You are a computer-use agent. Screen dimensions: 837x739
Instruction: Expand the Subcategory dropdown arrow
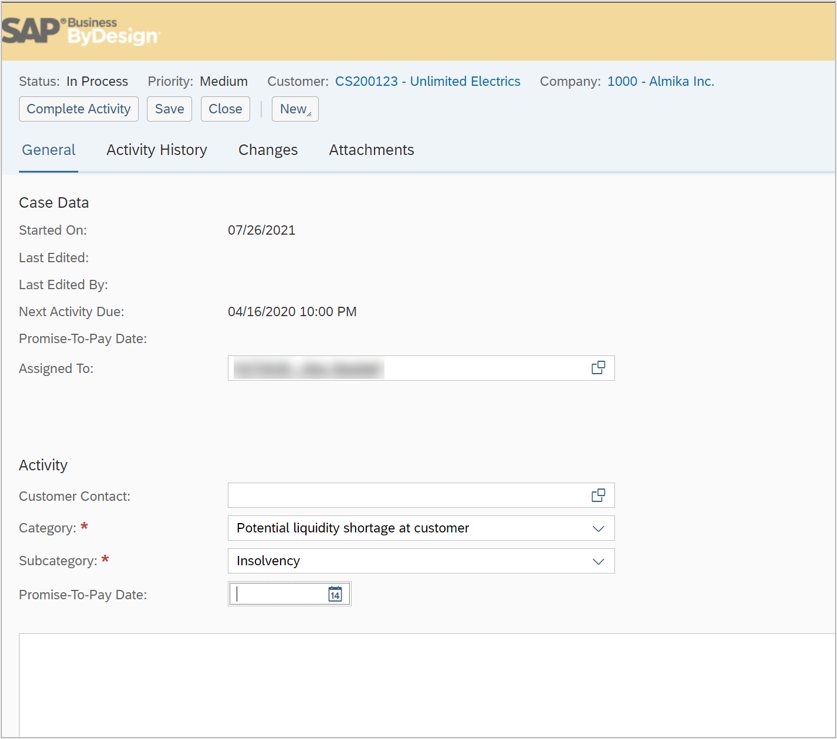(x=598, y=561)
